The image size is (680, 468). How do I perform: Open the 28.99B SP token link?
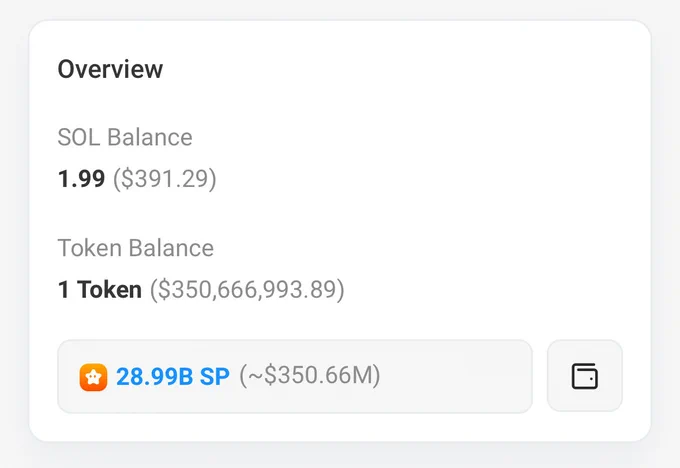[173, 376]
